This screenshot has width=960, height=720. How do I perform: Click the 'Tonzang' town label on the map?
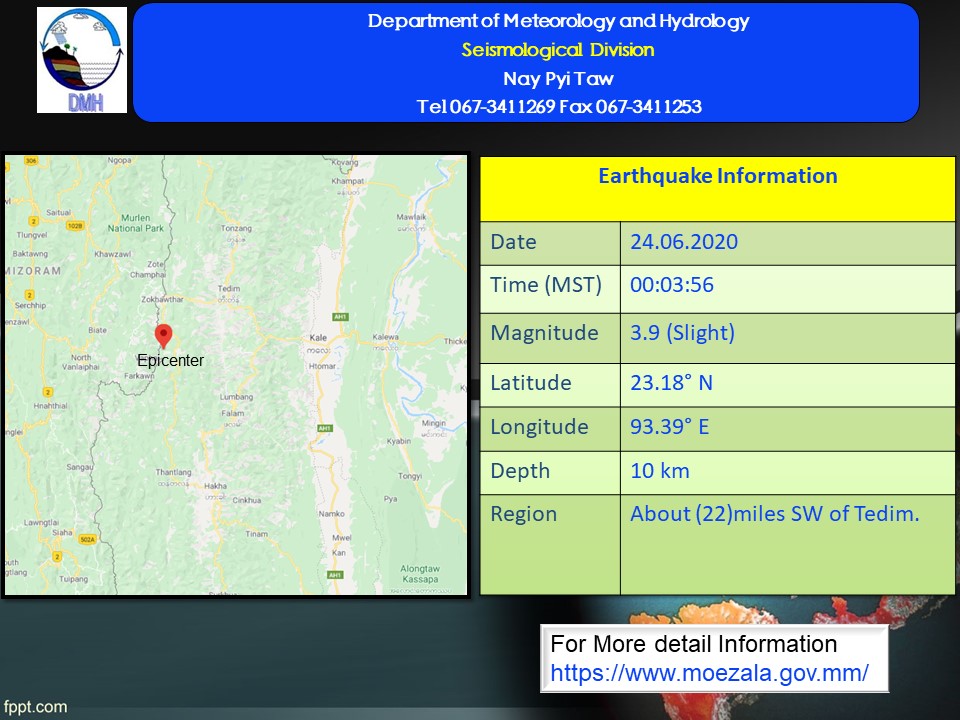[x=236, y=228]
